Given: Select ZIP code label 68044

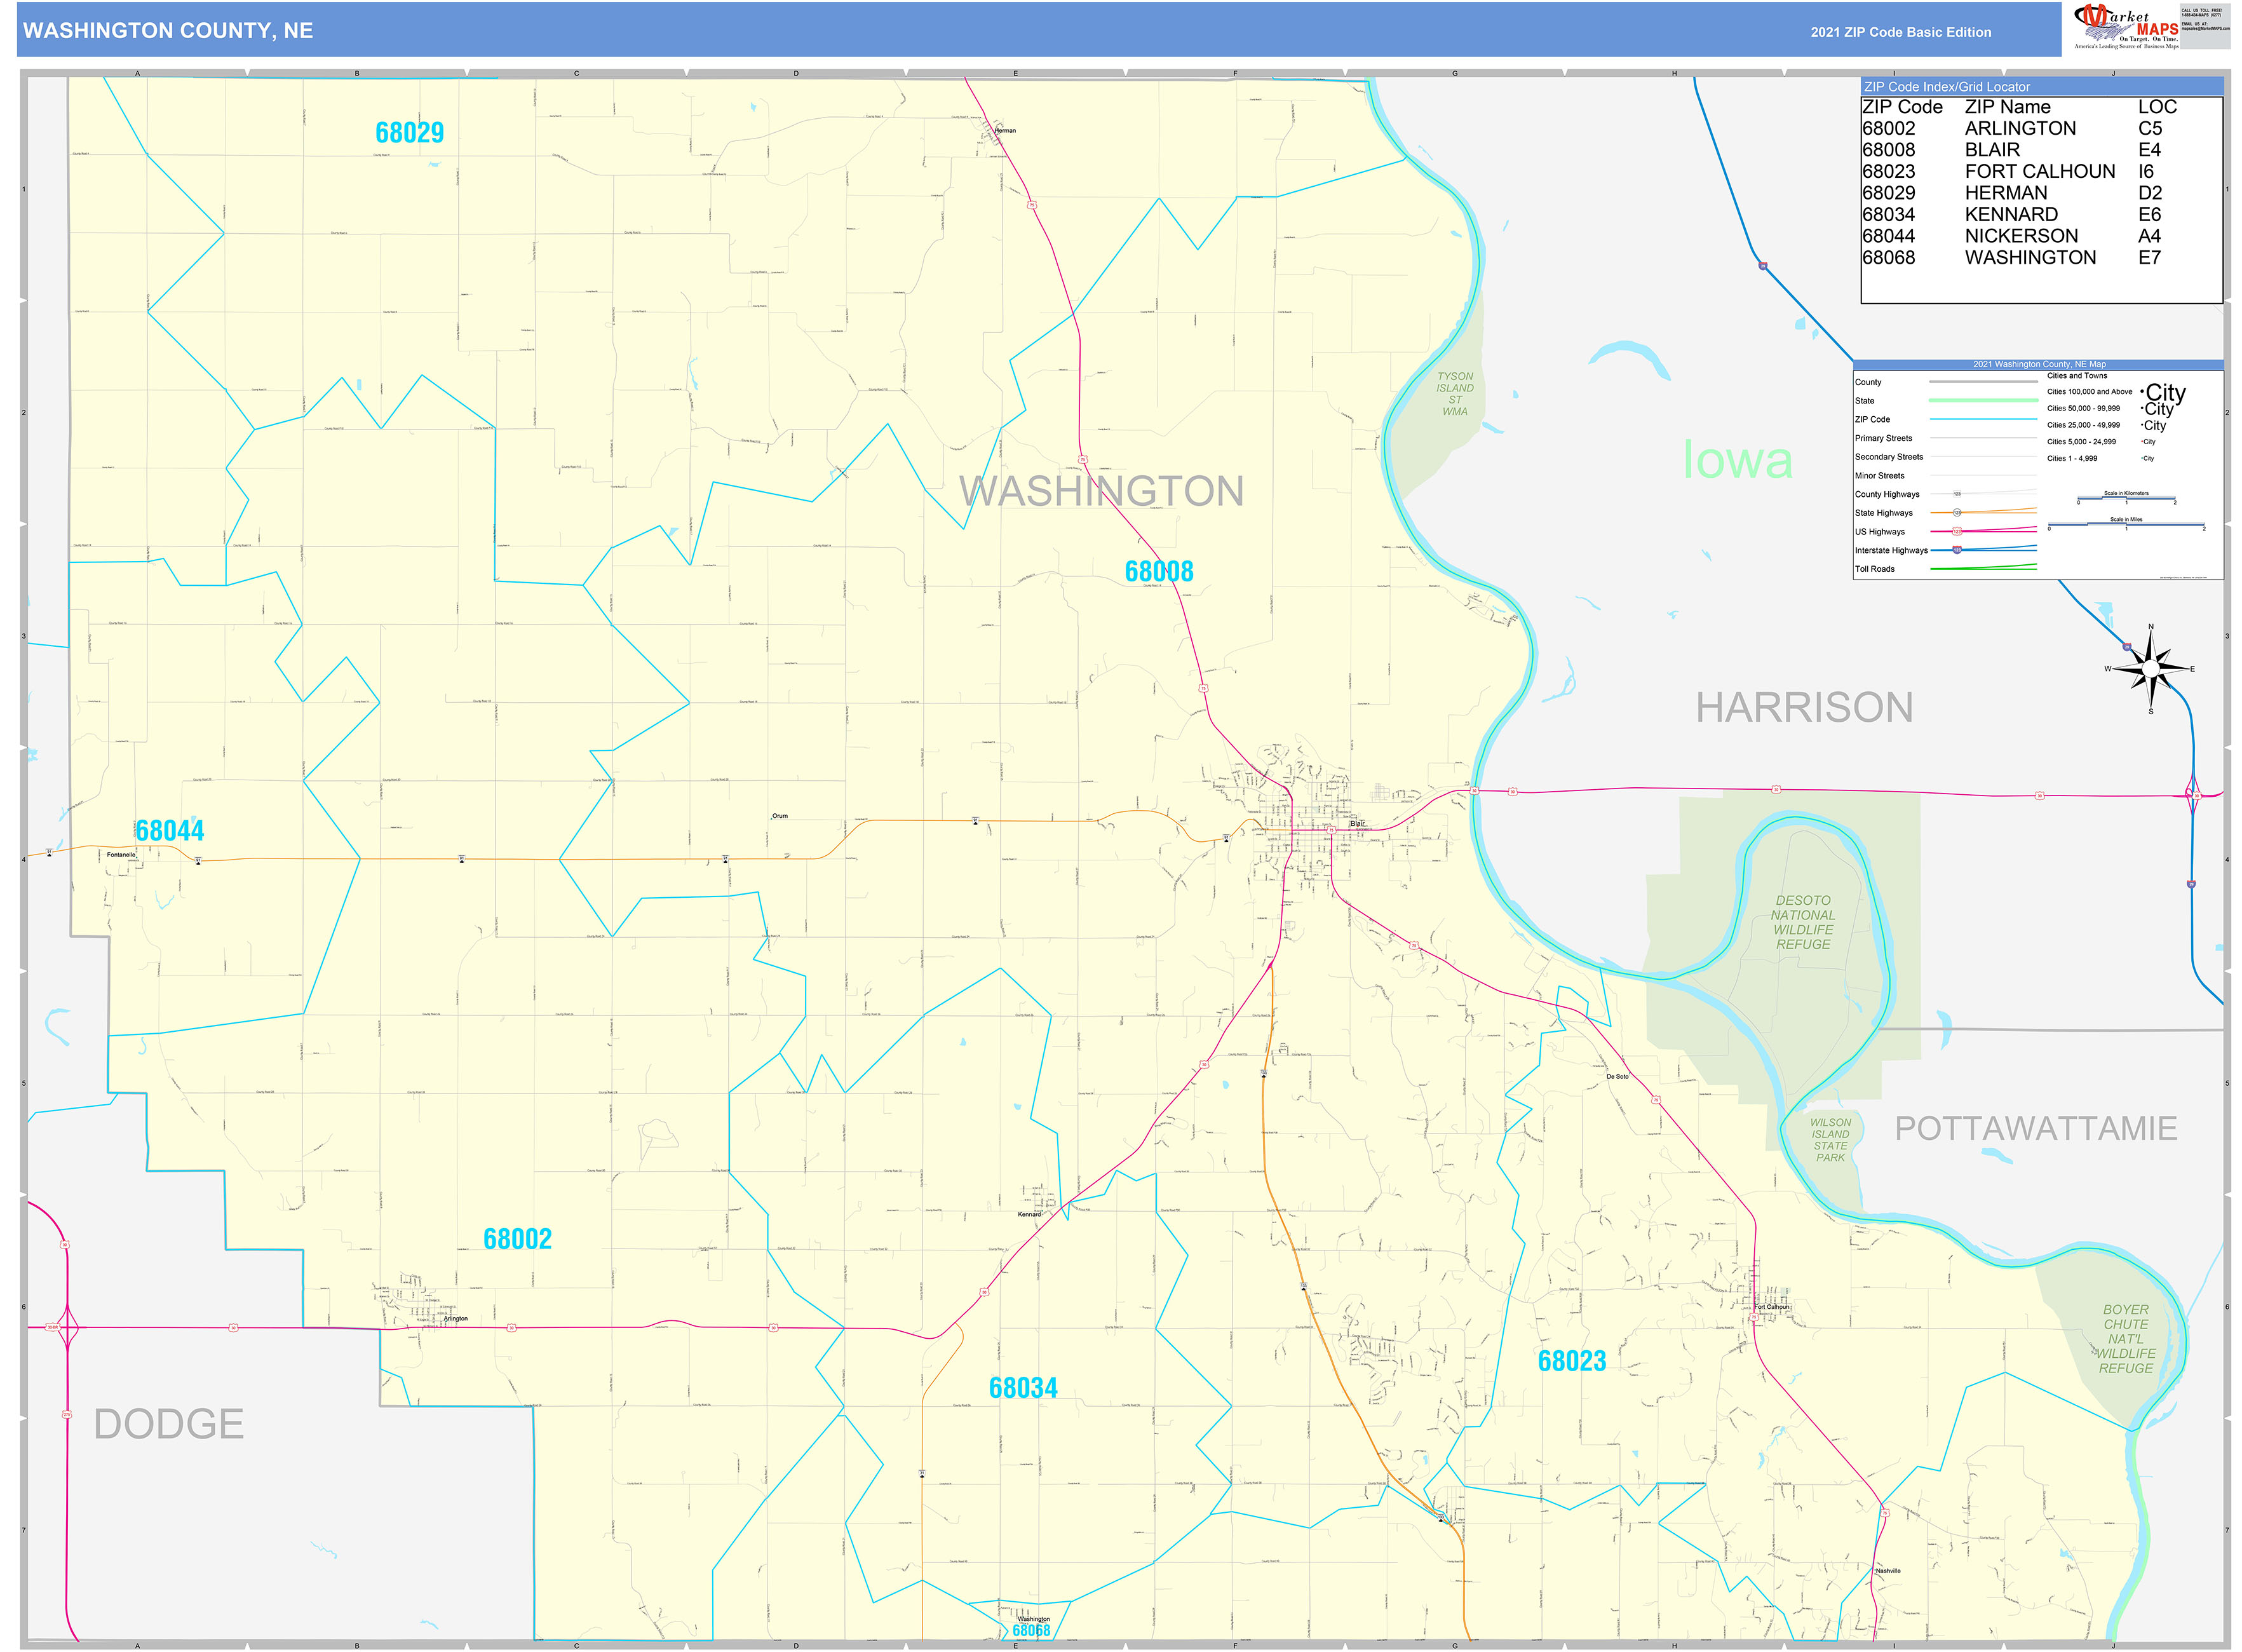Looking at the screenshot, I should pos(169,831).
